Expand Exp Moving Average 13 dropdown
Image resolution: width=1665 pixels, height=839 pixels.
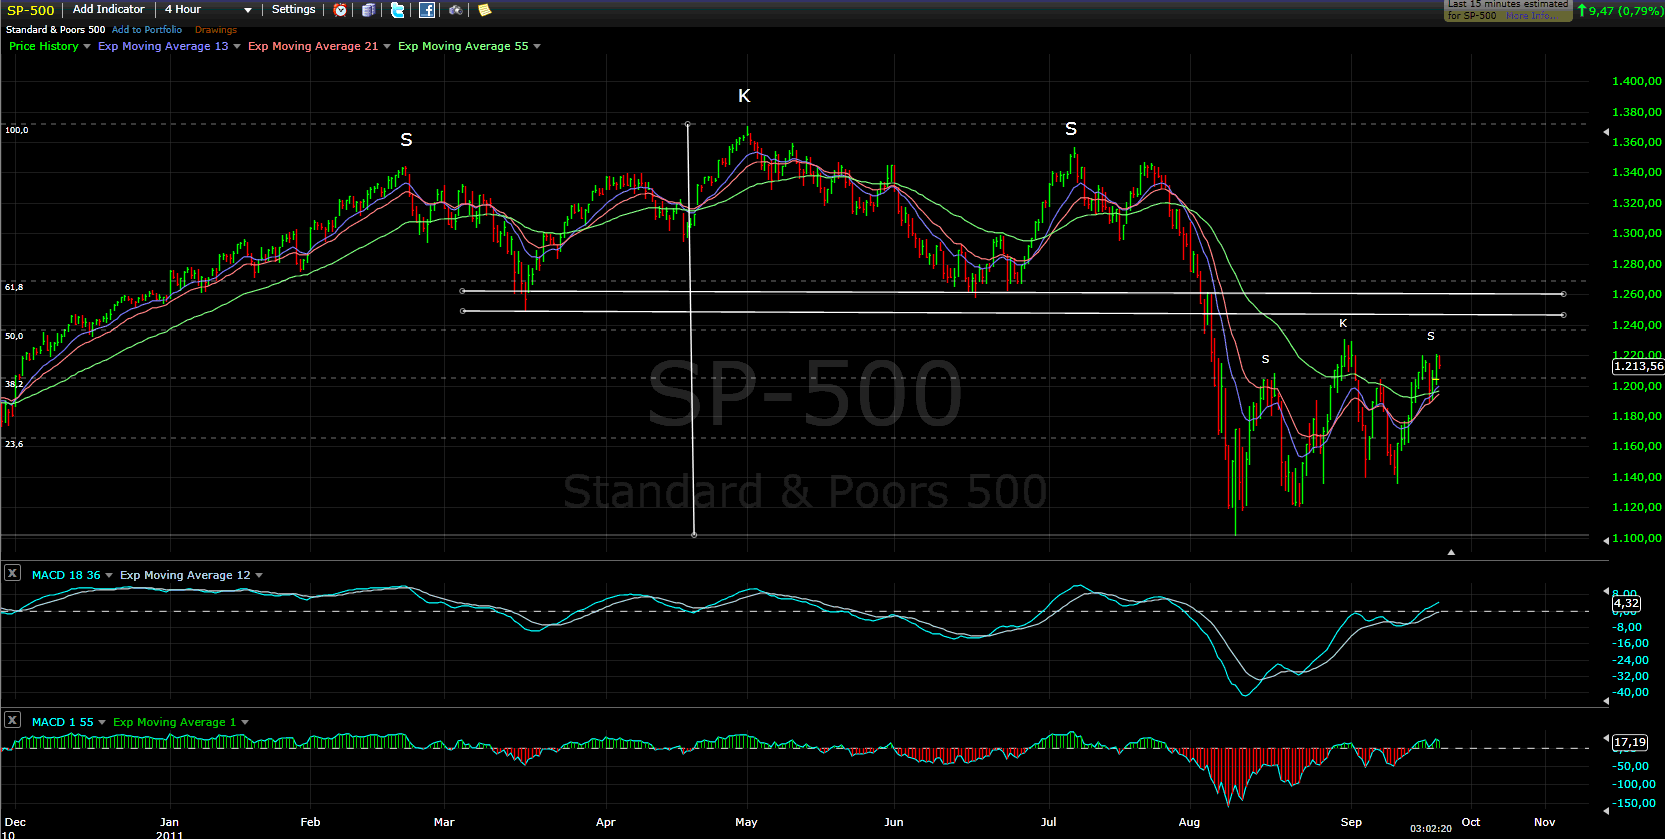(x=237, y=47)
